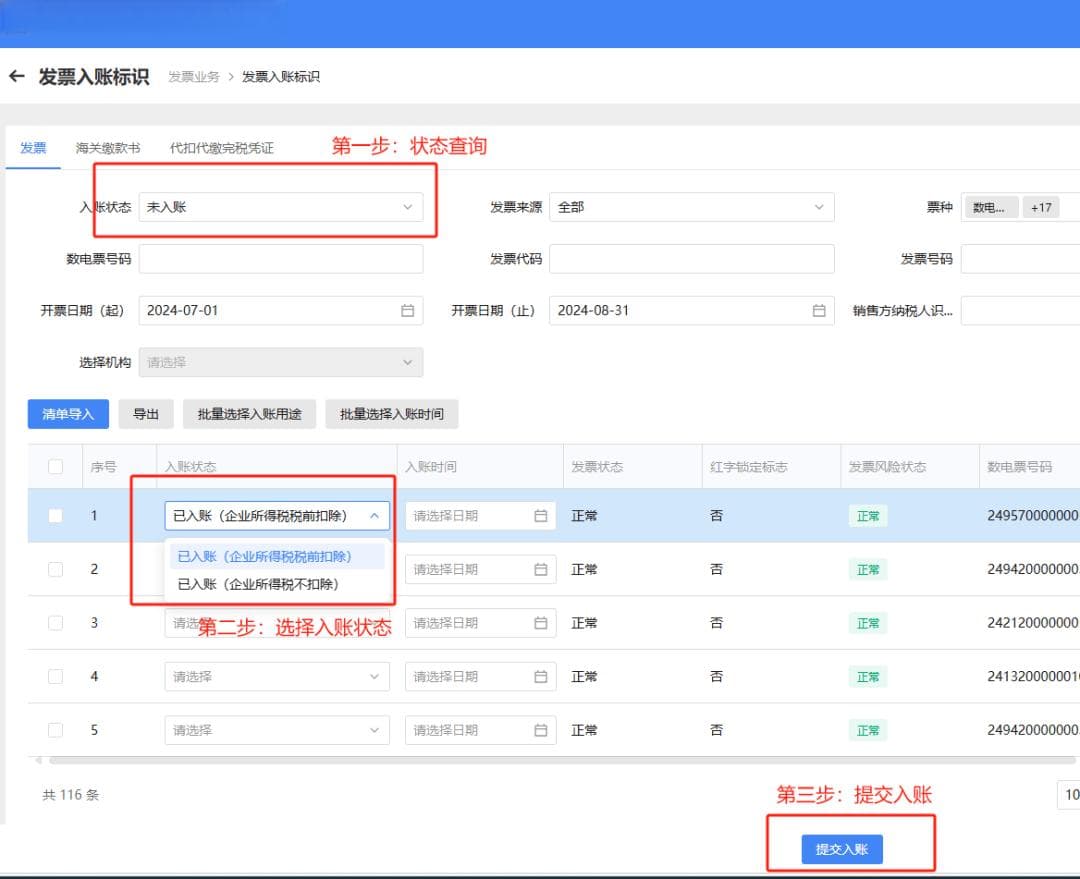The width and height of the screenshot is (1080, 879).
Task: Click the page size selector showing 10
Action: pos(1069,795)
